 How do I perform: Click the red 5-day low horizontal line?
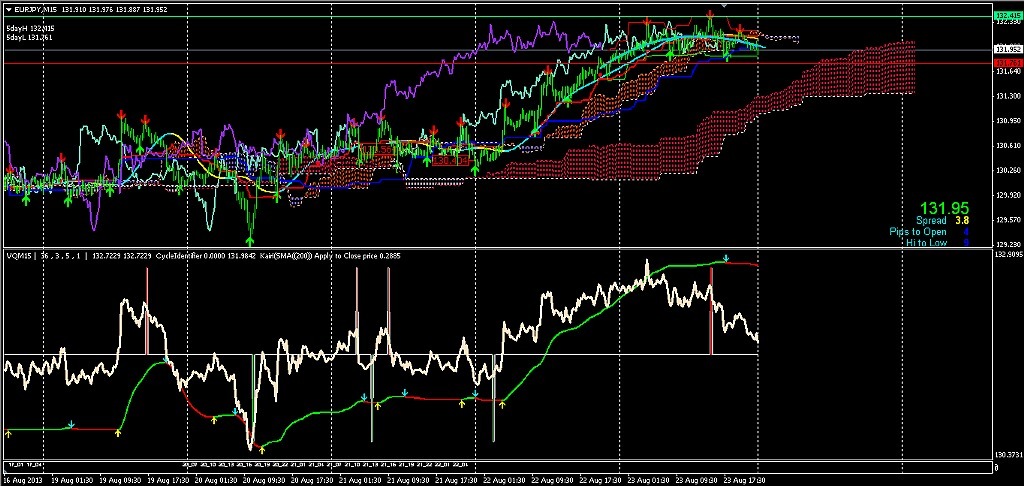(x=496, y=63)
